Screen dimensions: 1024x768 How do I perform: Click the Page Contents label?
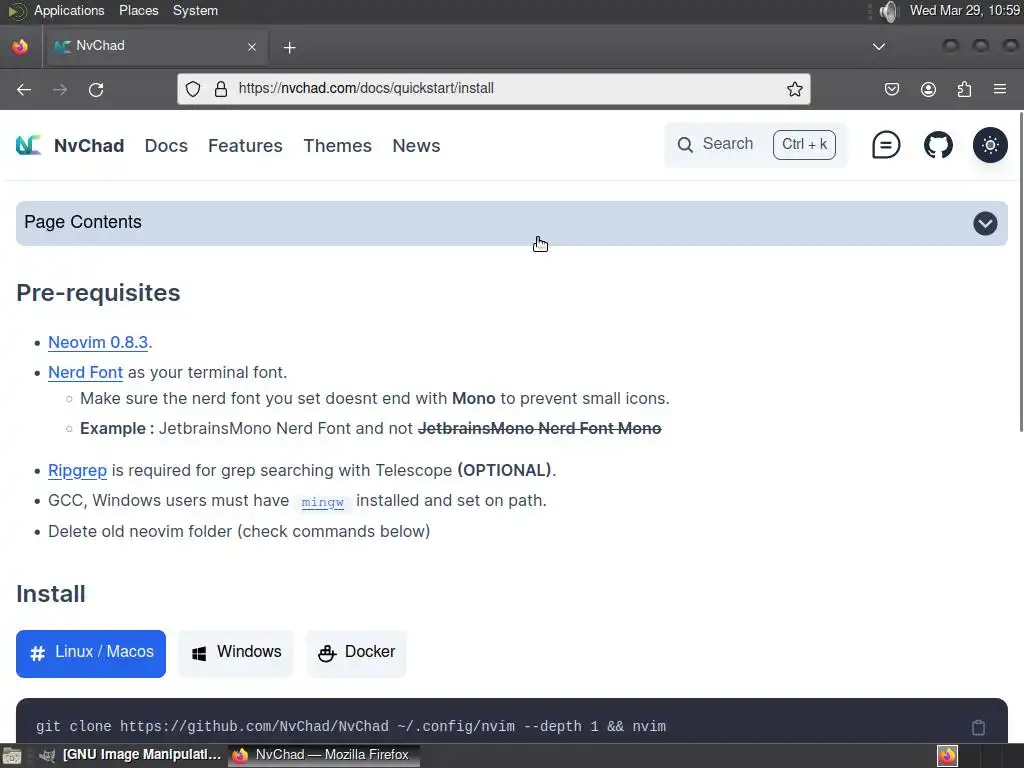[83, 222]
